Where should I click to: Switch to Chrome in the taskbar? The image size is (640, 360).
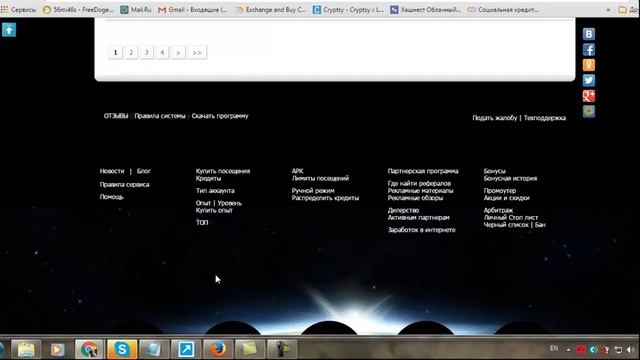point(89,349)
